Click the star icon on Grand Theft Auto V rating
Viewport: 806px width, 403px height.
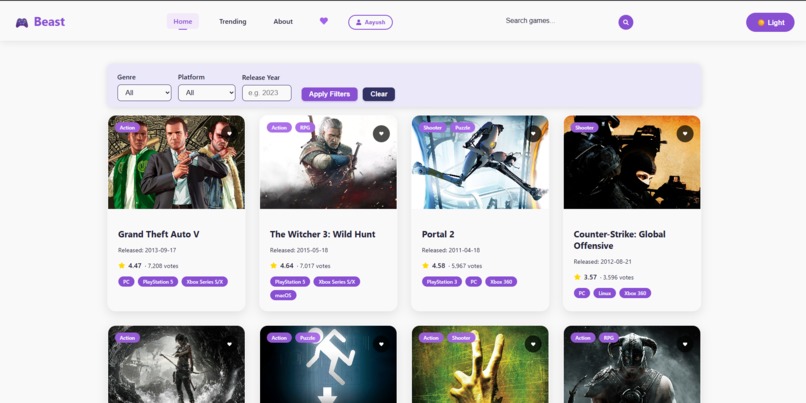click(x=121, y=266)
